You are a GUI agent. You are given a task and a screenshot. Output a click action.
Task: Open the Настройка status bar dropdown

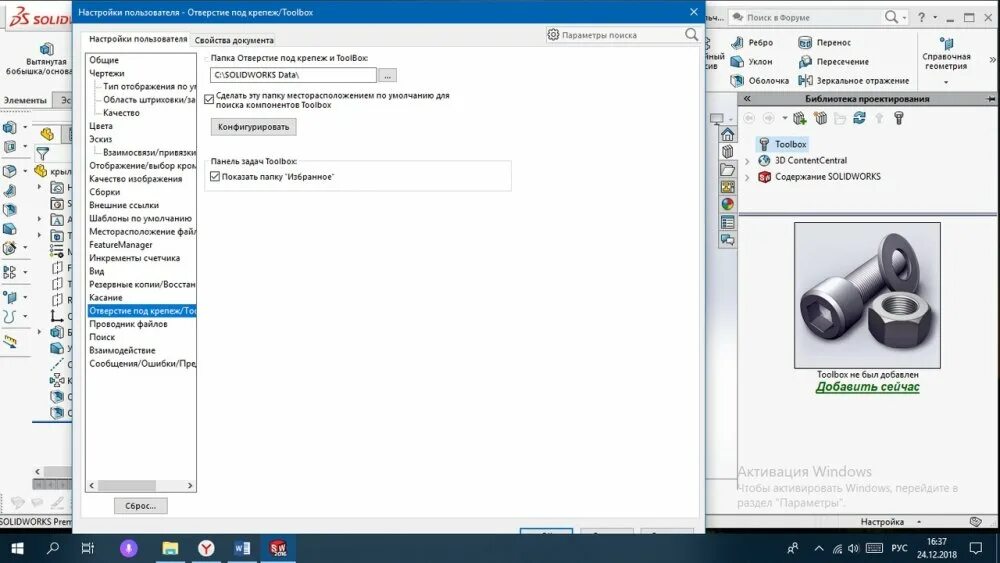(x=919, y=522)
